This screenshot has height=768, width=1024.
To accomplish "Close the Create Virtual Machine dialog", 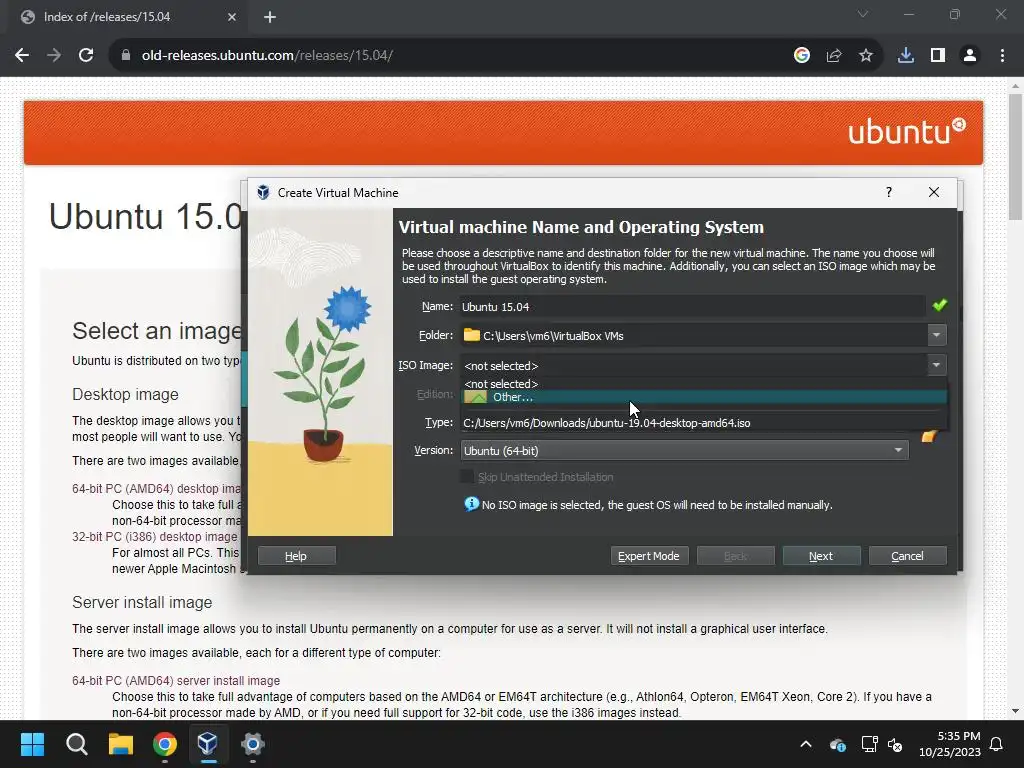I will tap(934, 192).
